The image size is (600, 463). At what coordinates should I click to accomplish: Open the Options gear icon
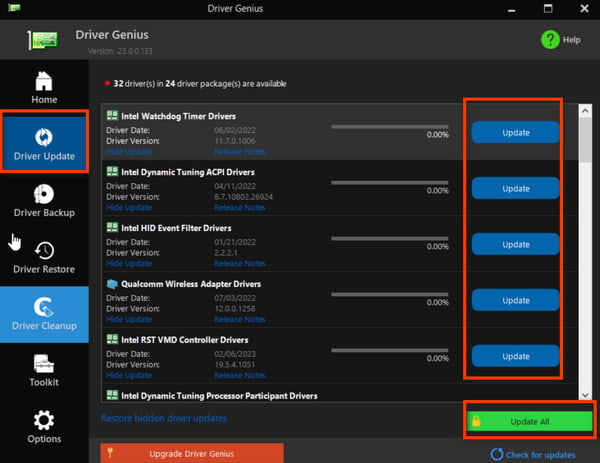click(44, 420)
